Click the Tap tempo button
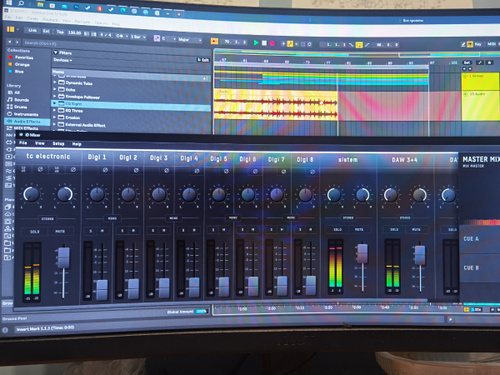This screenshot has height=375, width=500. coord(60,32)
